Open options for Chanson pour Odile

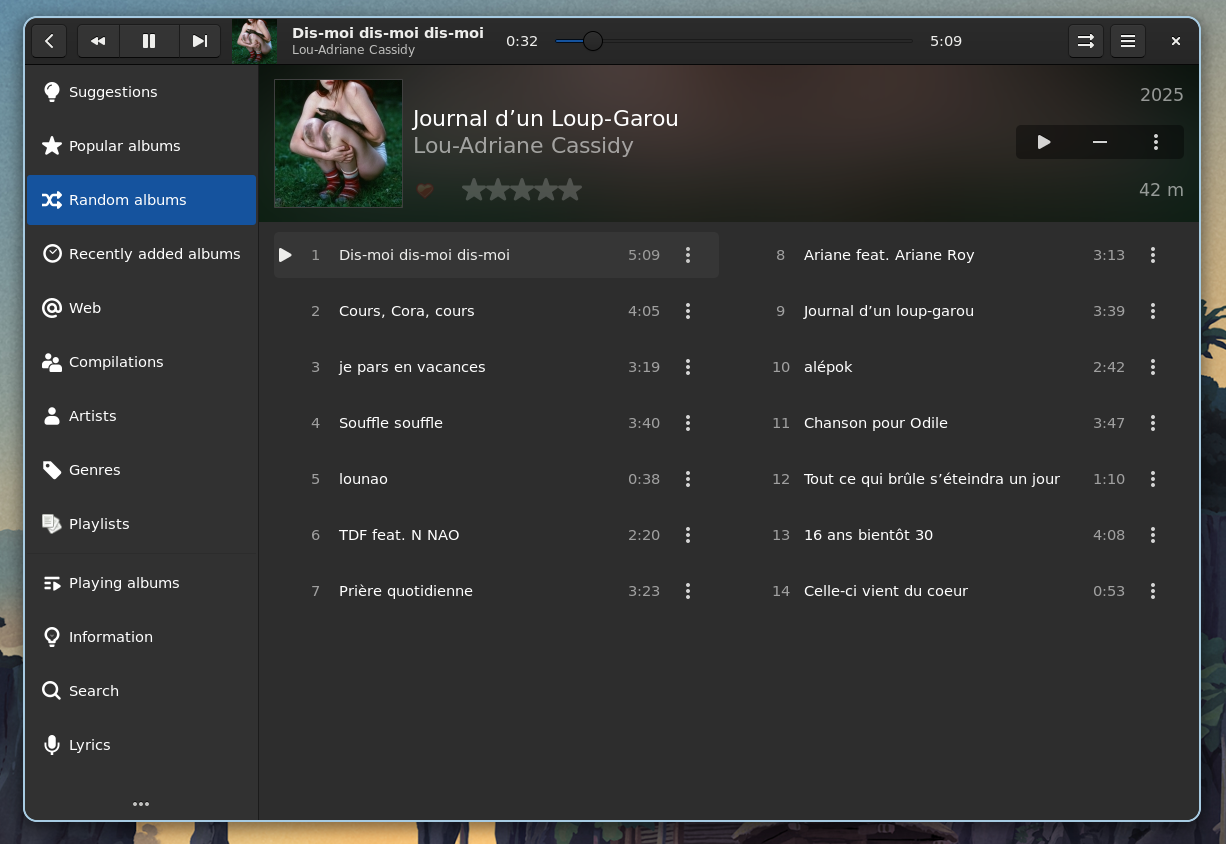[1152, 423]
